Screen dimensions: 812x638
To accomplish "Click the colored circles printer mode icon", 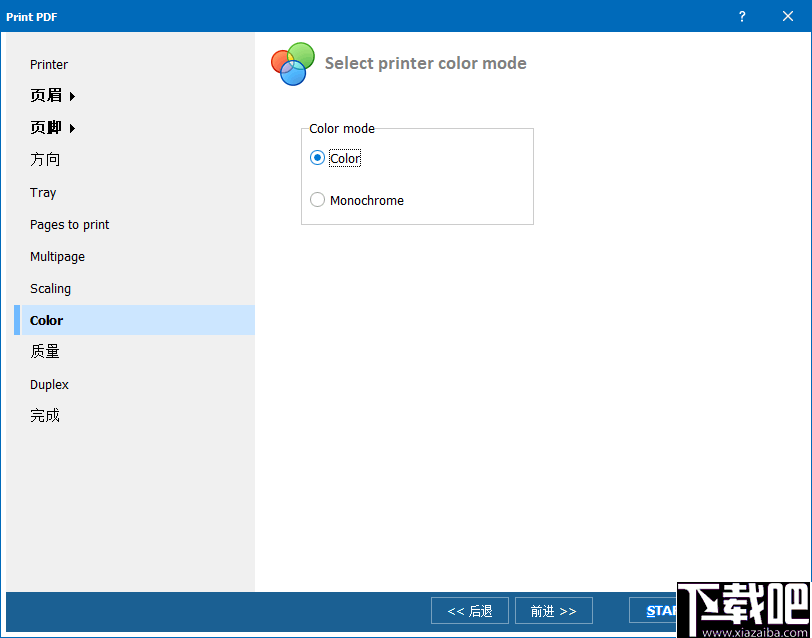I will pos(291,62).
